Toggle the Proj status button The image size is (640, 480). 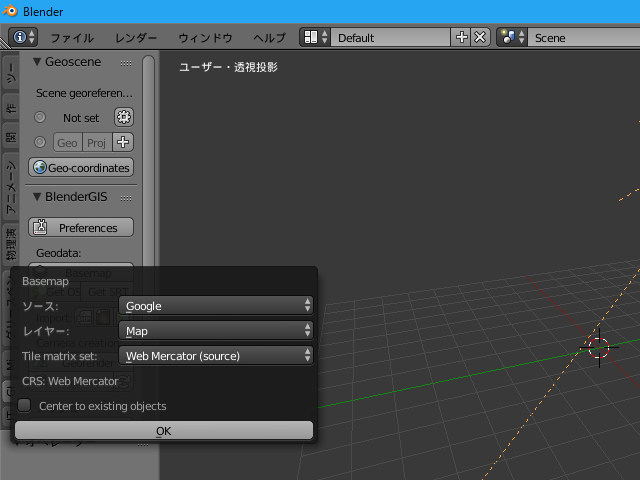click(x=97, y=142)
